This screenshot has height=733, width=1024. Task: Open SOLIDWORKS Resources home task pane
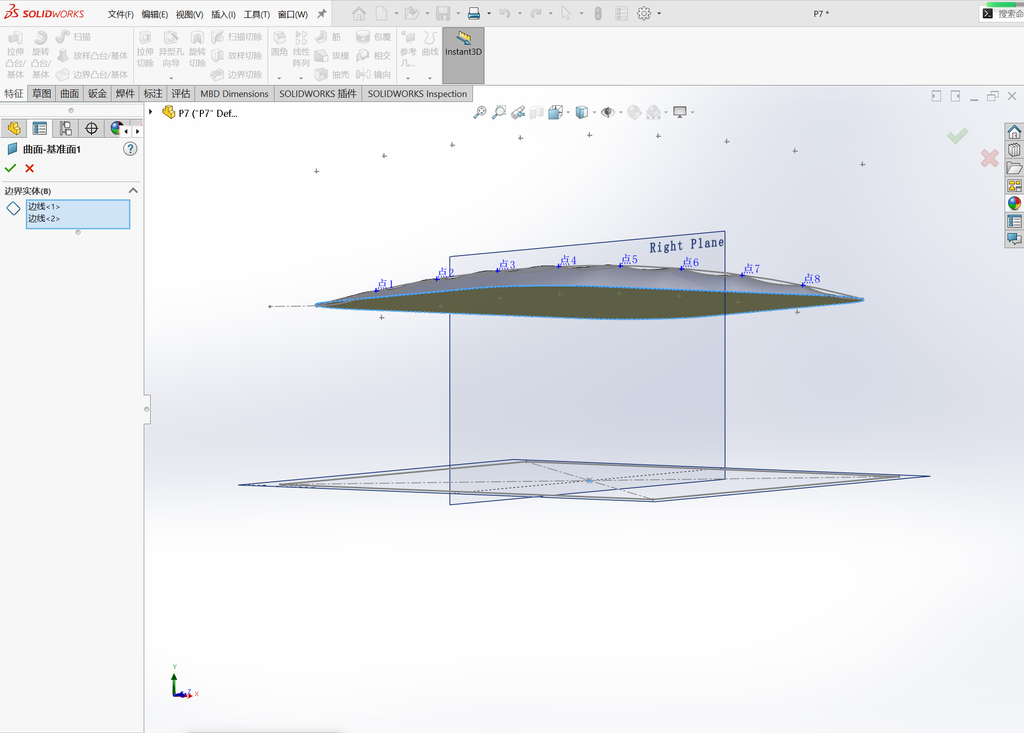(1014, 132)
